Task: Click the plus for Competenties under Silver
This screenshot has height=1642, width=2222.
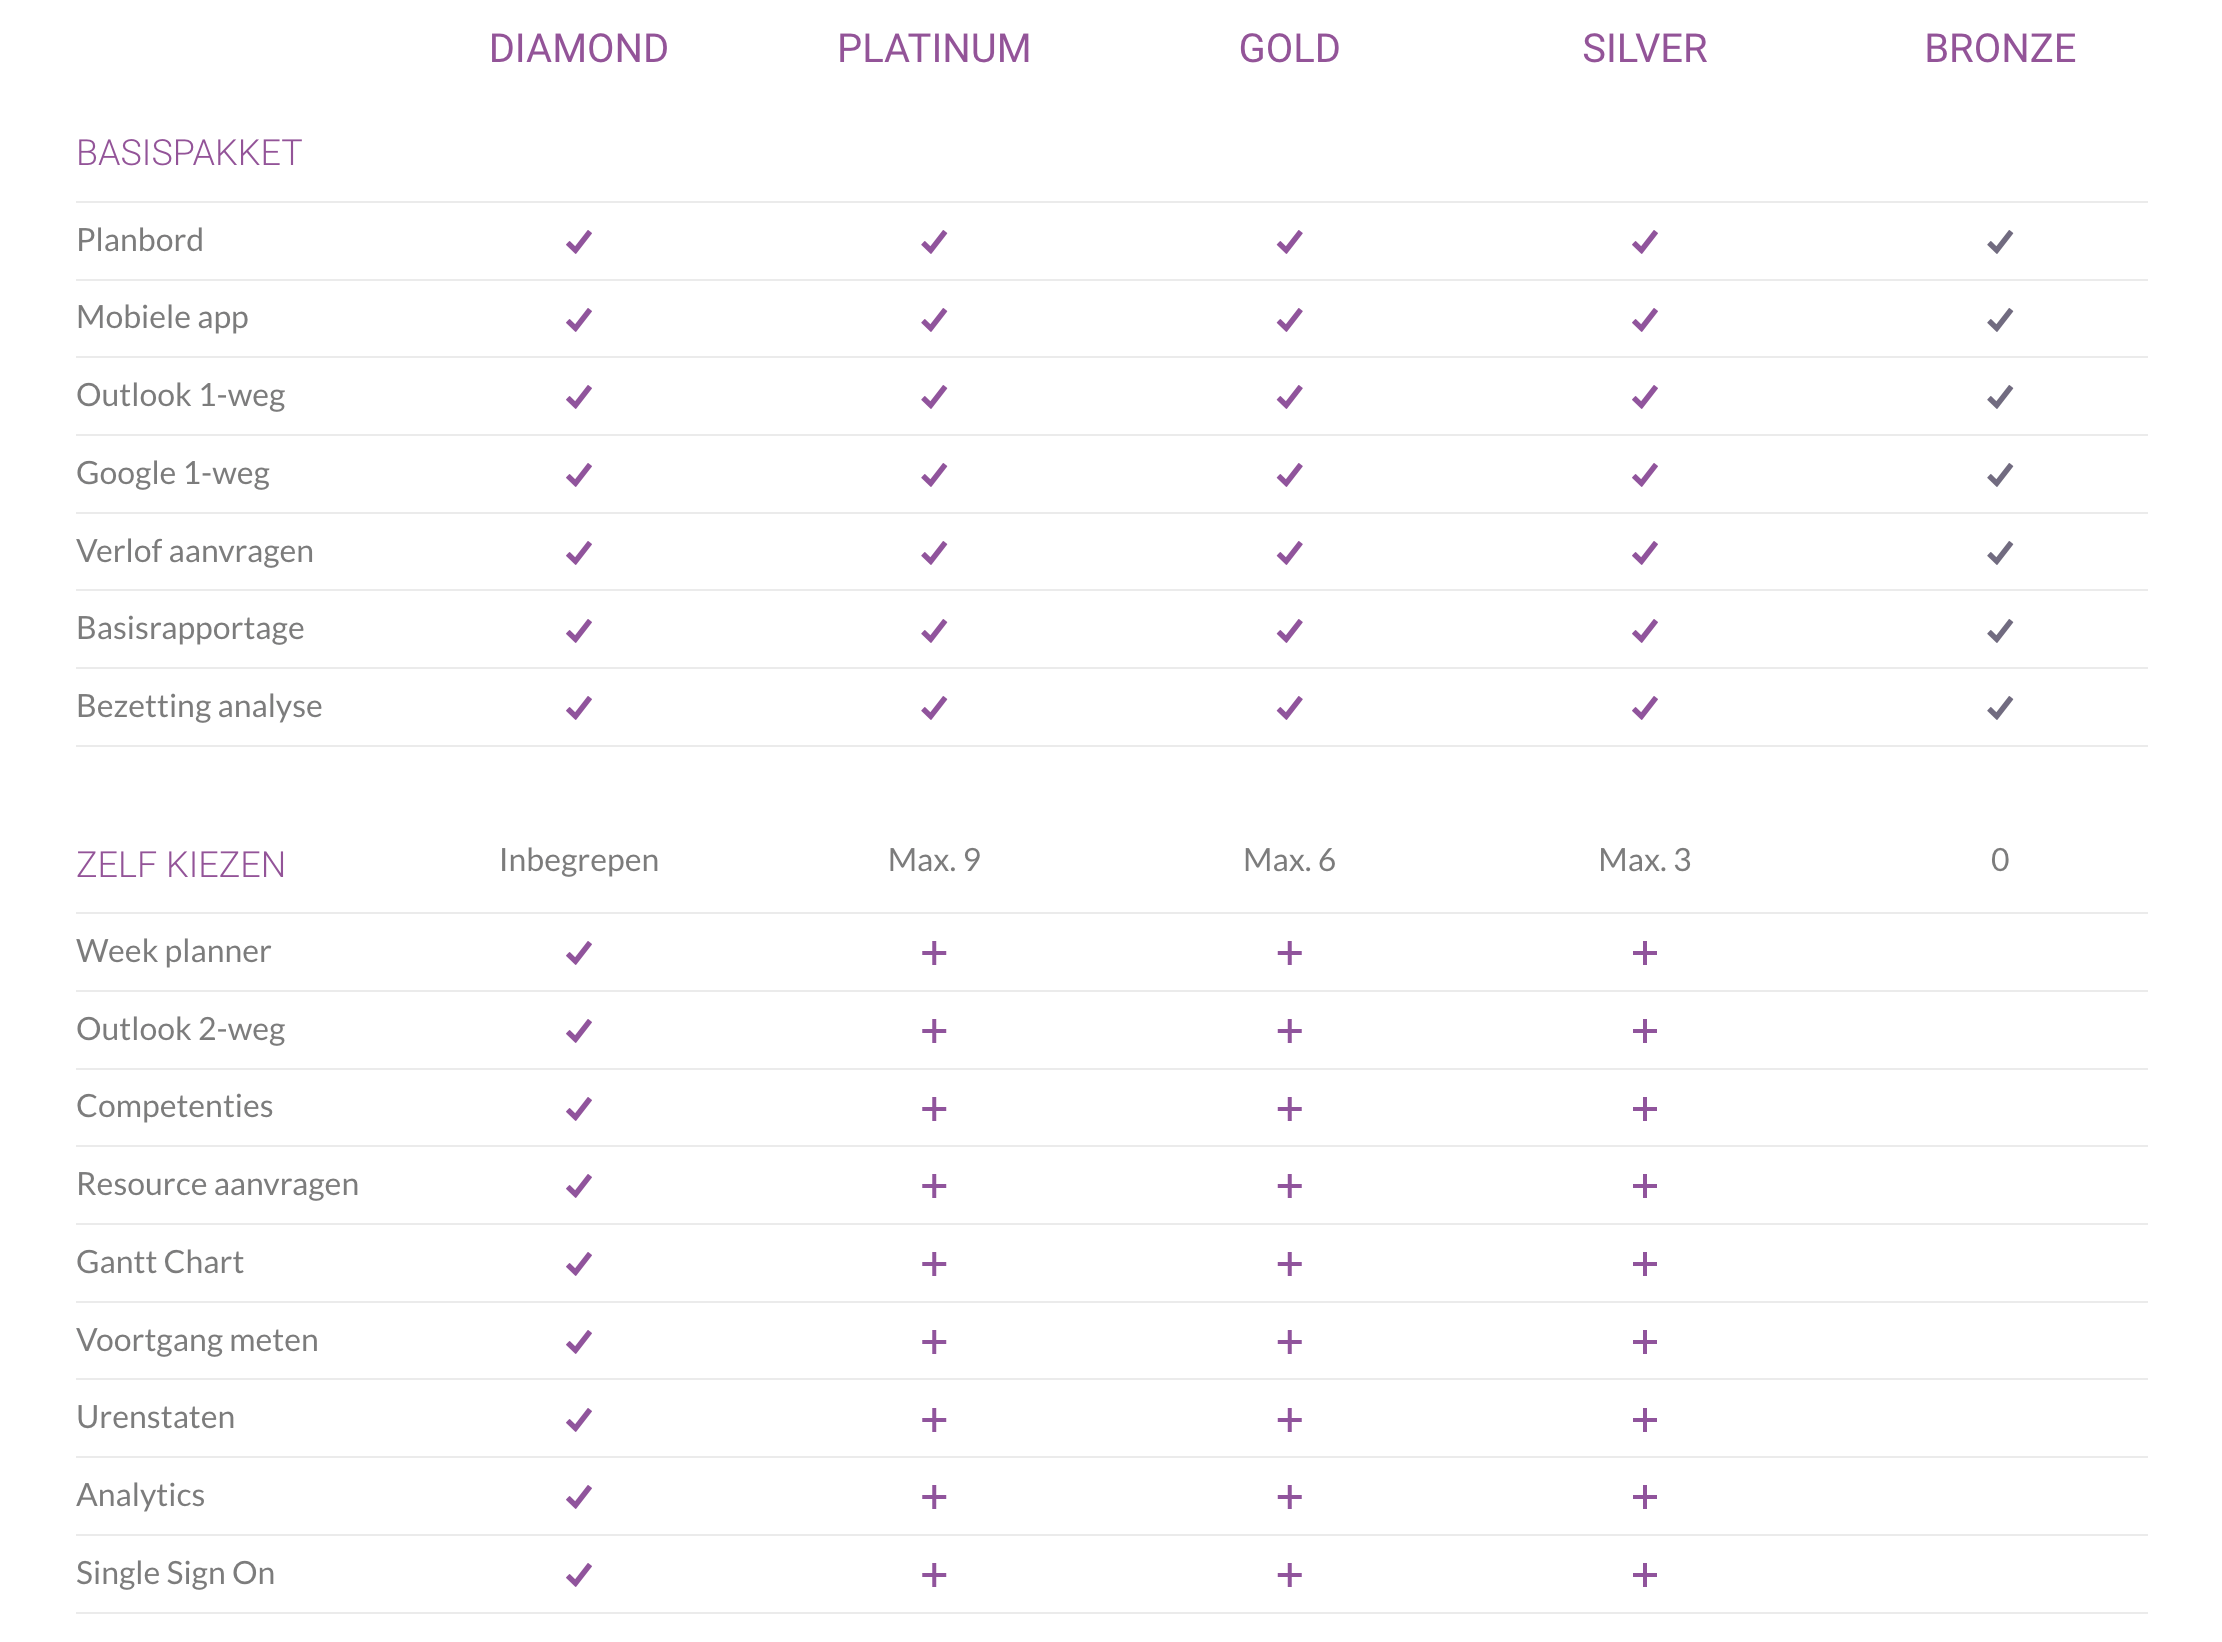Action: pyautogui.click(x=1644, y=1109)
